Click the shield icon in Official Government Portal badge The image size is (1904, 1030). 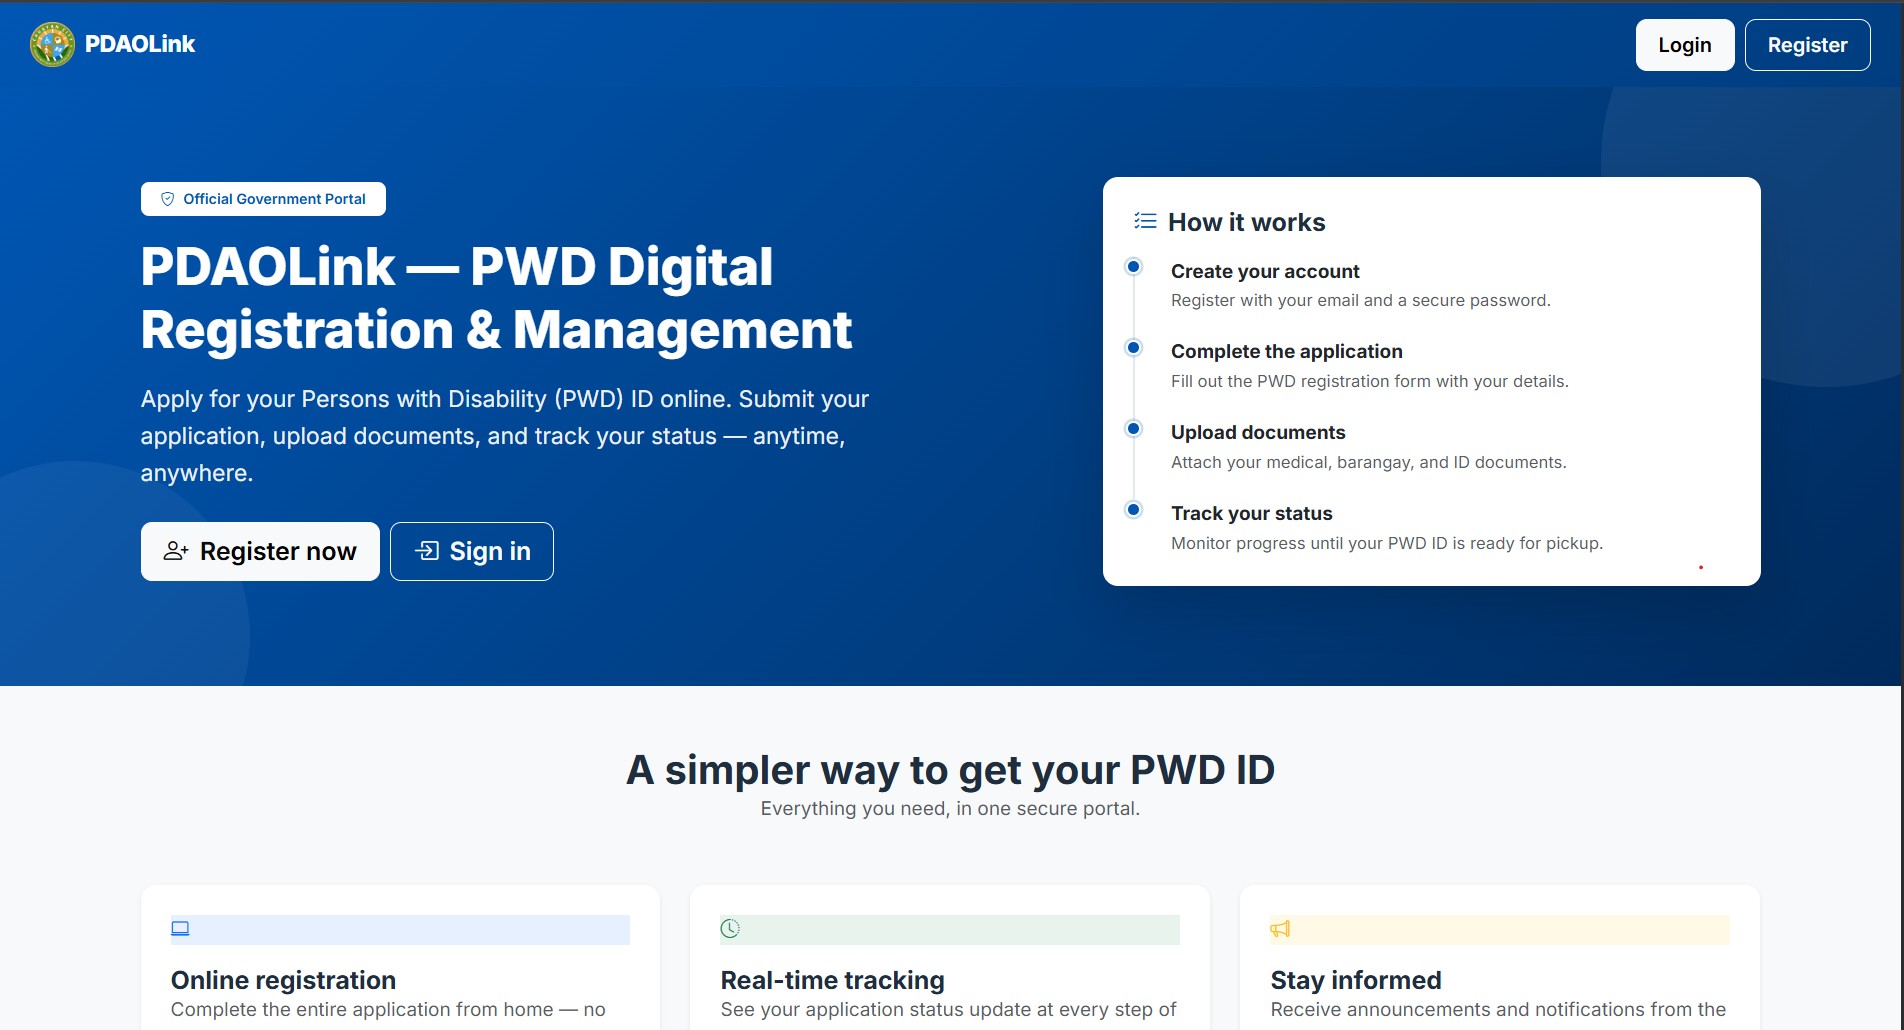168,199
